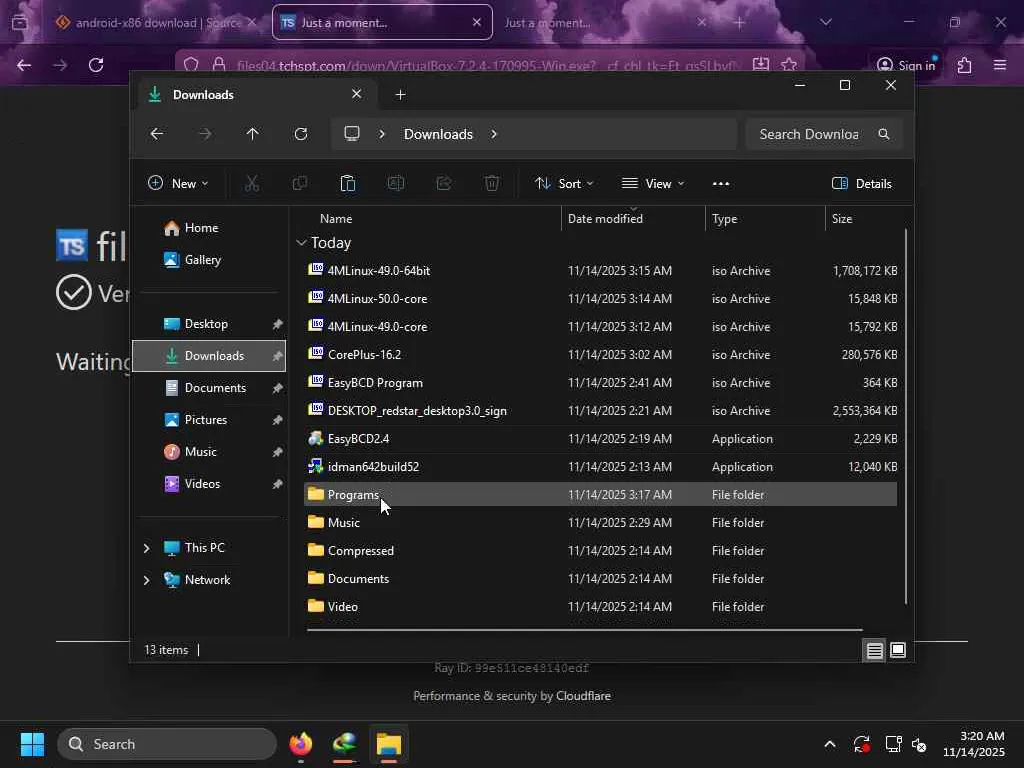Open the New item dropdown

(x=178, y=184)
